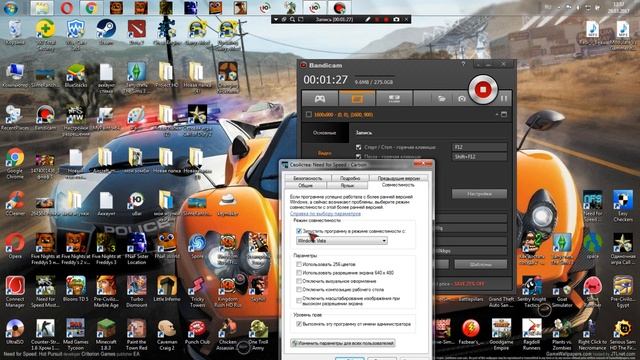Open FNaF Sister Location desktop shortcut
The height and width of the screenshot is (360, 640).
point(137,249)
